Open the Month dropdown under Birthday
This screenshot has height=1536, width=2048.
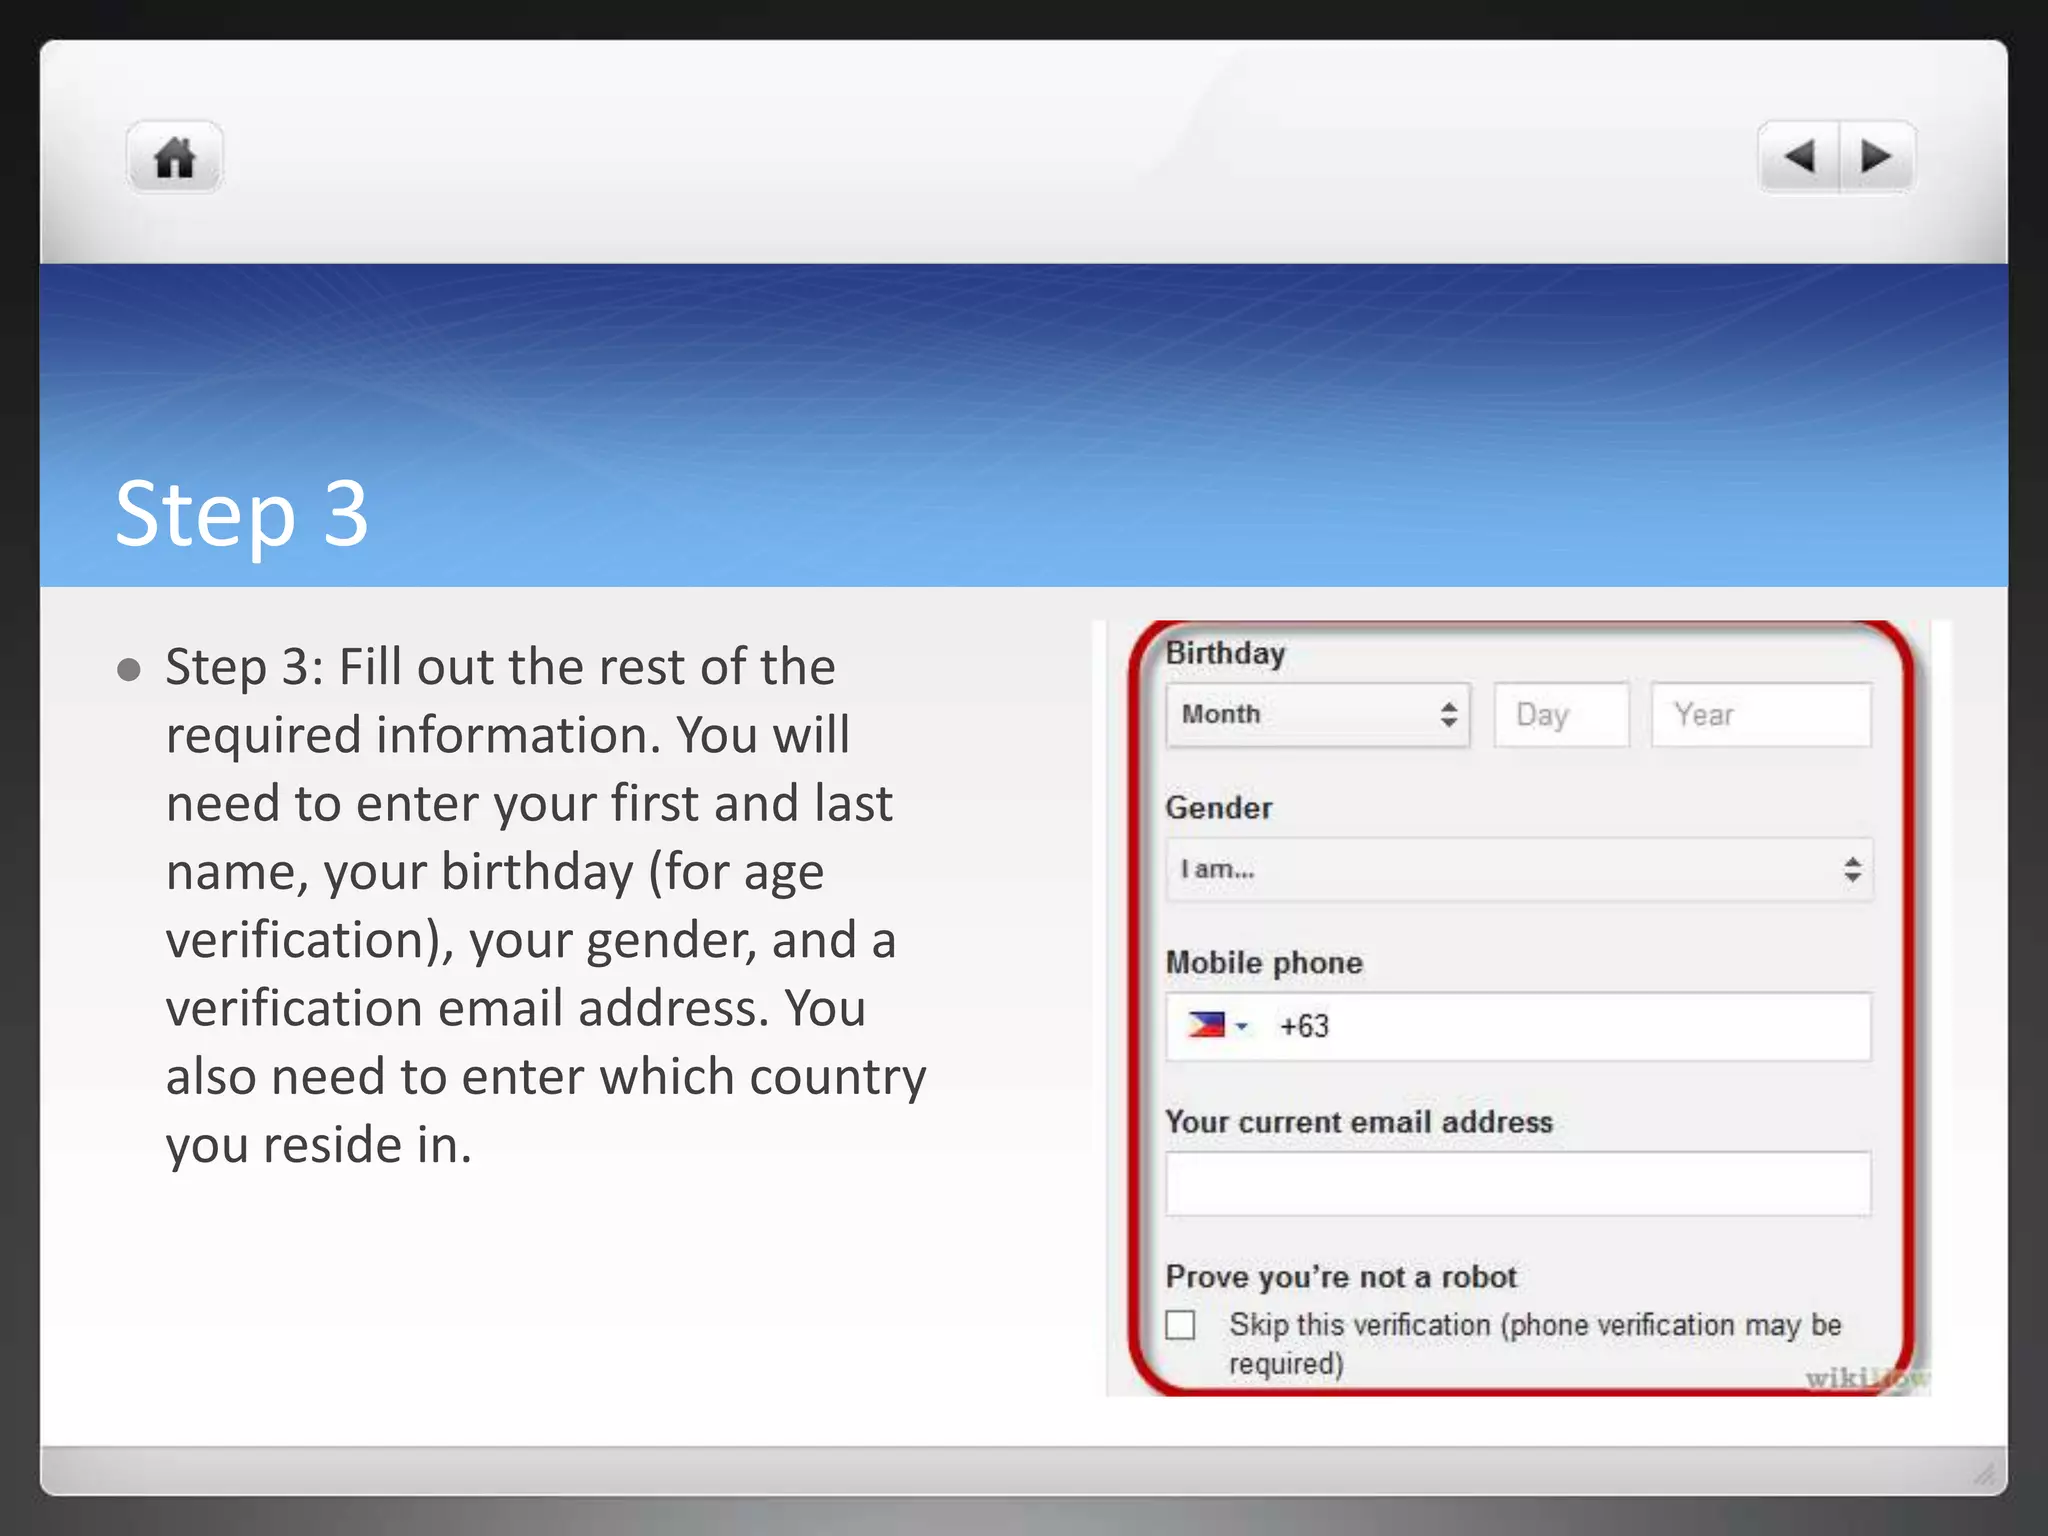[x=1317, y=715]
